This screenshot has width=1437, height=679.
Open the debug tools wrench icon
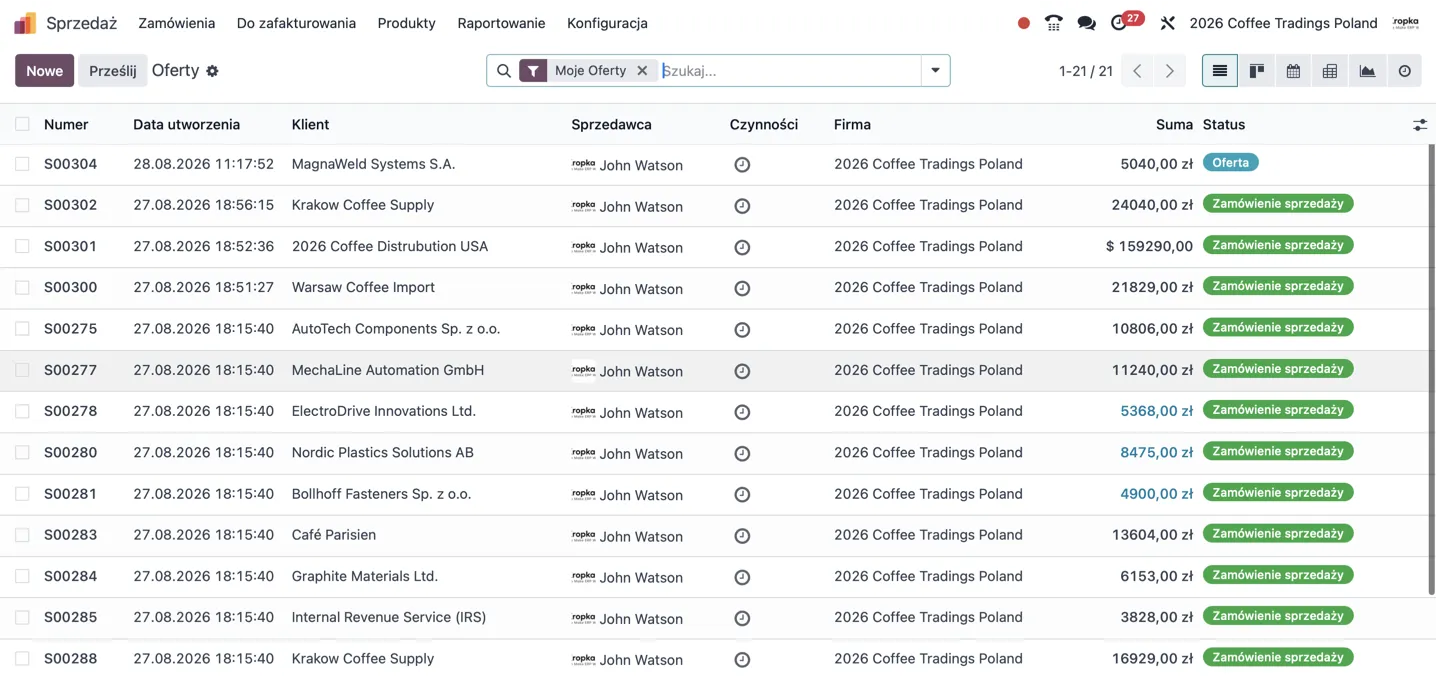click(1167, 23)
